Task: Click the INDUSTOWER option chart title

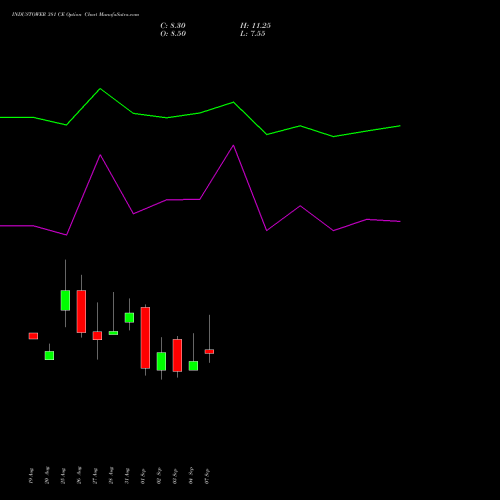Action: [x=75, y=14]
